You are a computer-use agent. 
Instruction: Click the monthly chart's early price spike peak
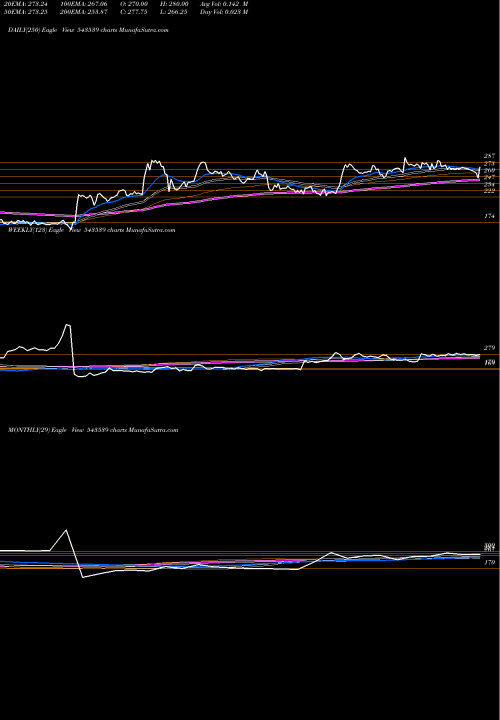(67, 530)
